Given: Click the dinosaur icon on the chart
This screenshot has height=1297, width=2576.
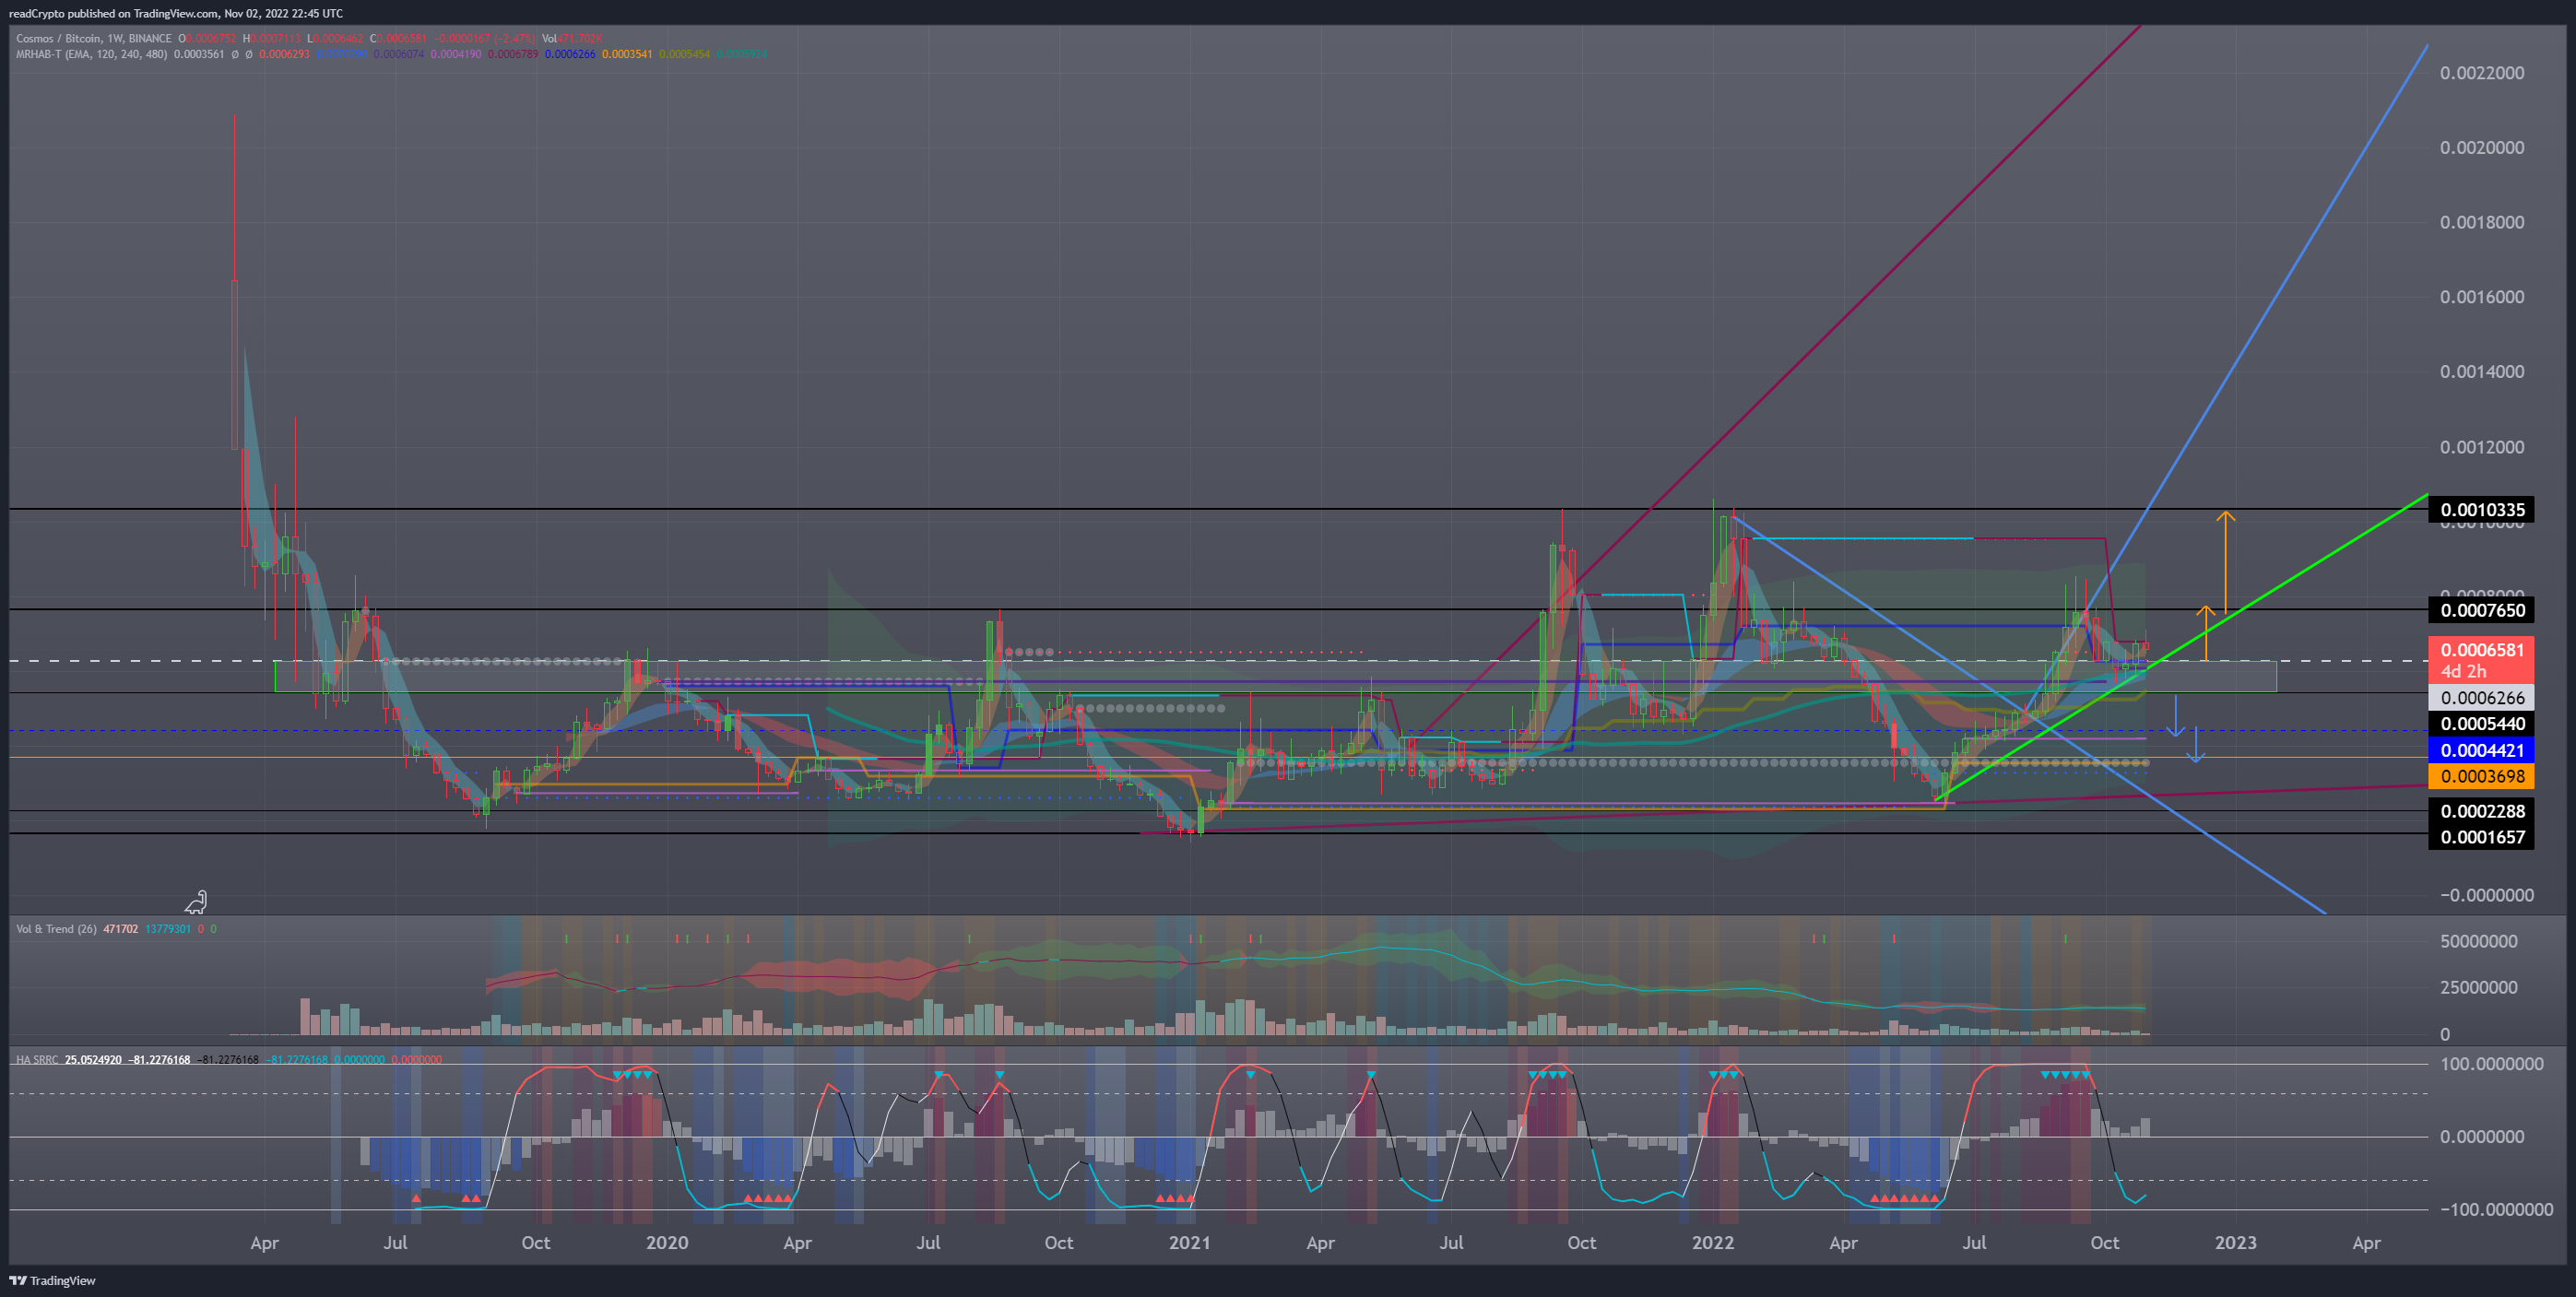Looking at the screenshot, I should click(196, 902).
